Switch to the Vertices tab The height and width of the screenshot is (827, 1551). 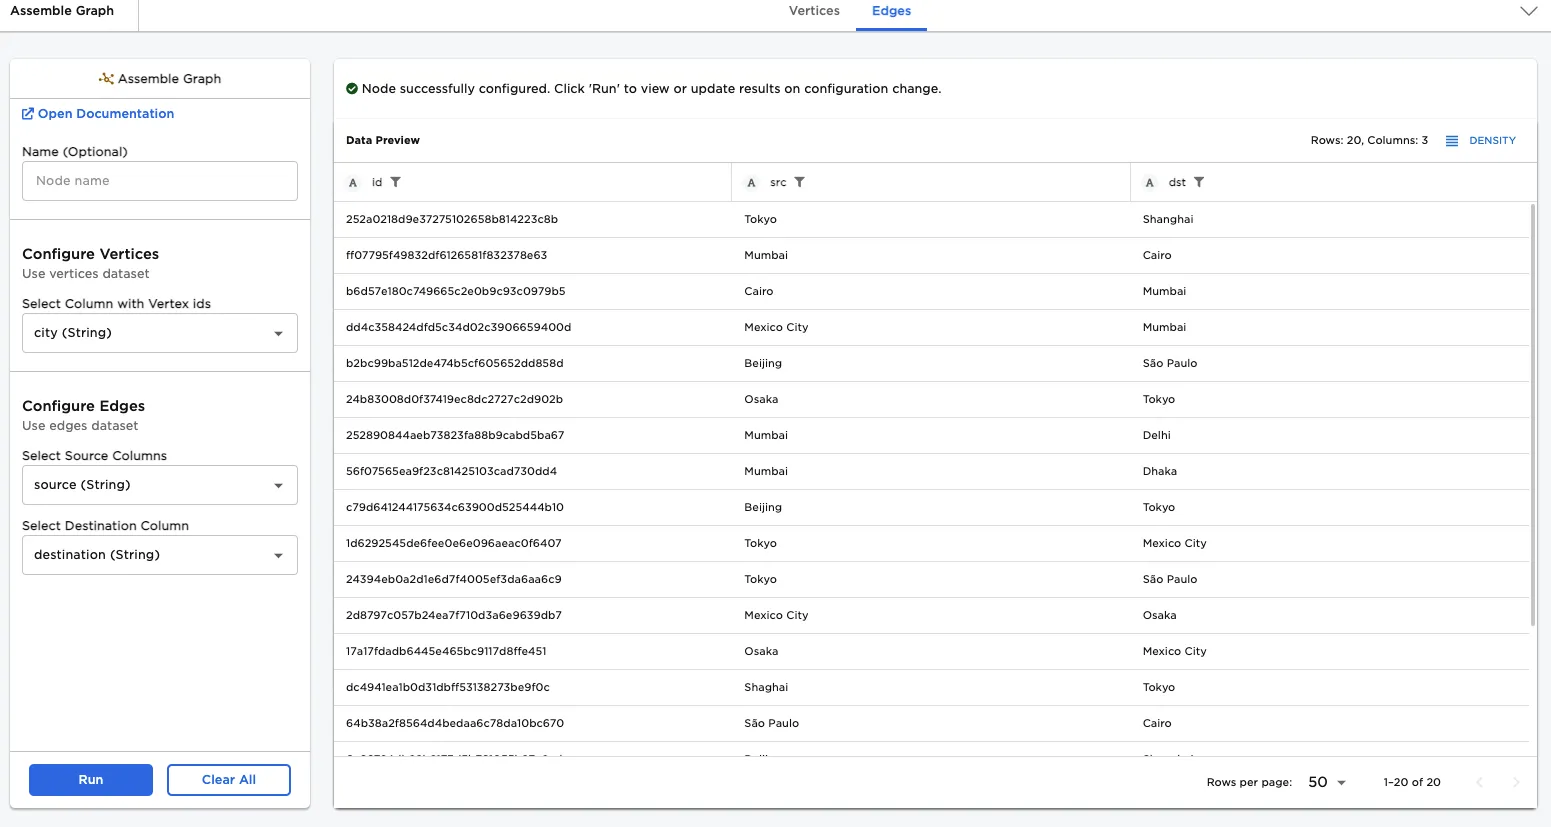pyautogui.click(x=813, y=11)
